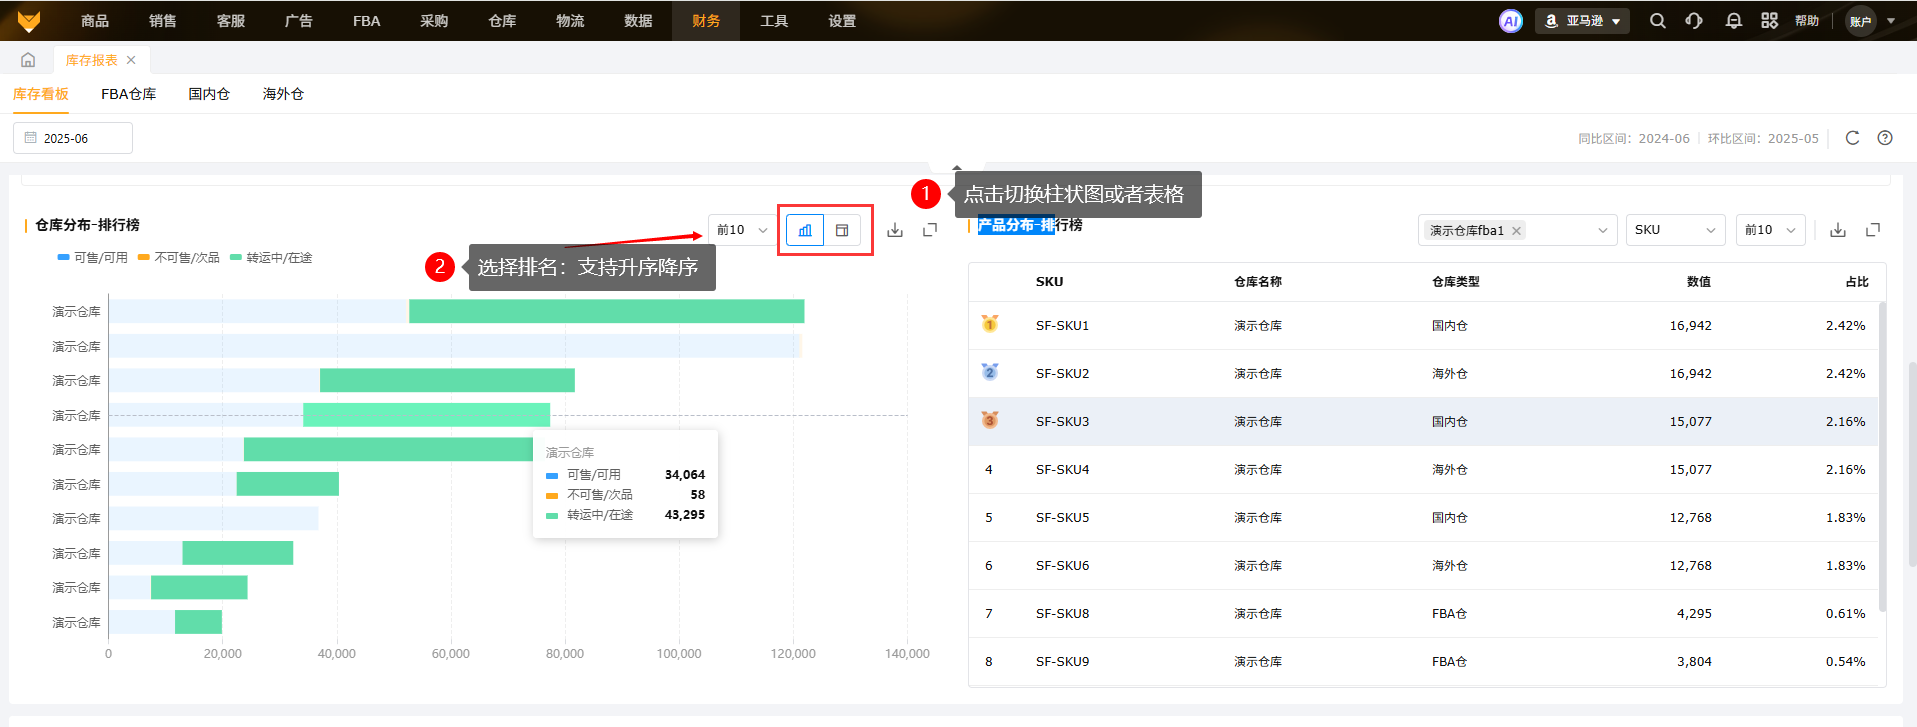Open the AI assistant icon

pos(1511,21)
